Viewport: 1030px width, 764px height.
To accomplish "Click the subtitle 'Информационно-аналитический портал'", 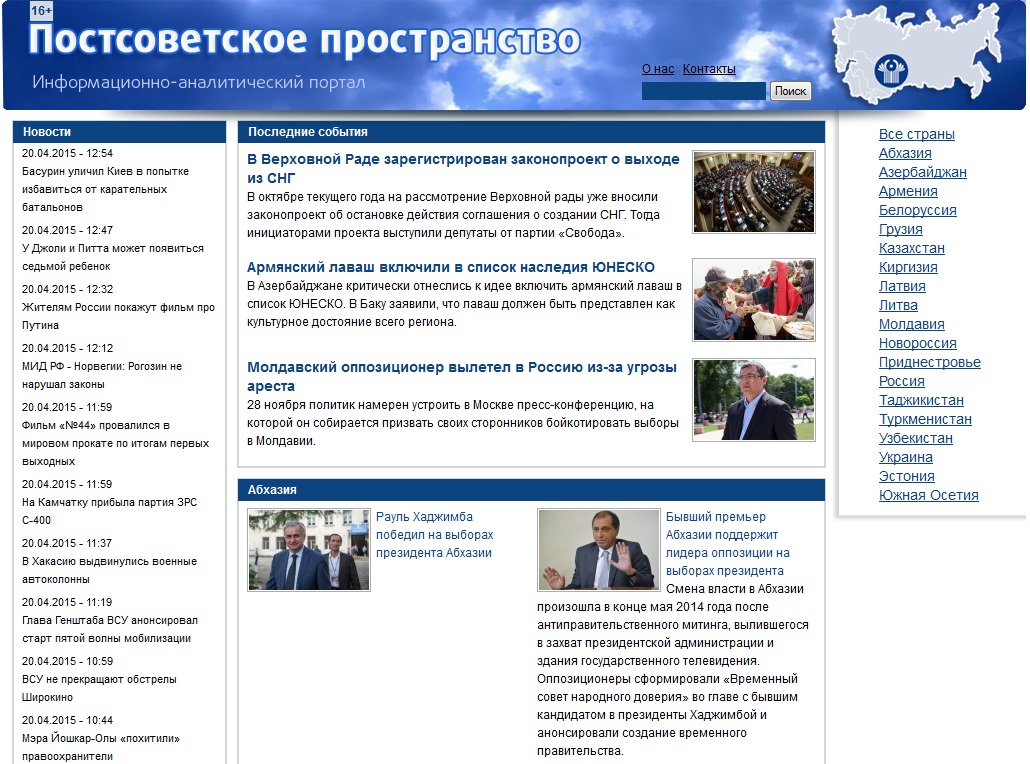I will pos(198,83).
